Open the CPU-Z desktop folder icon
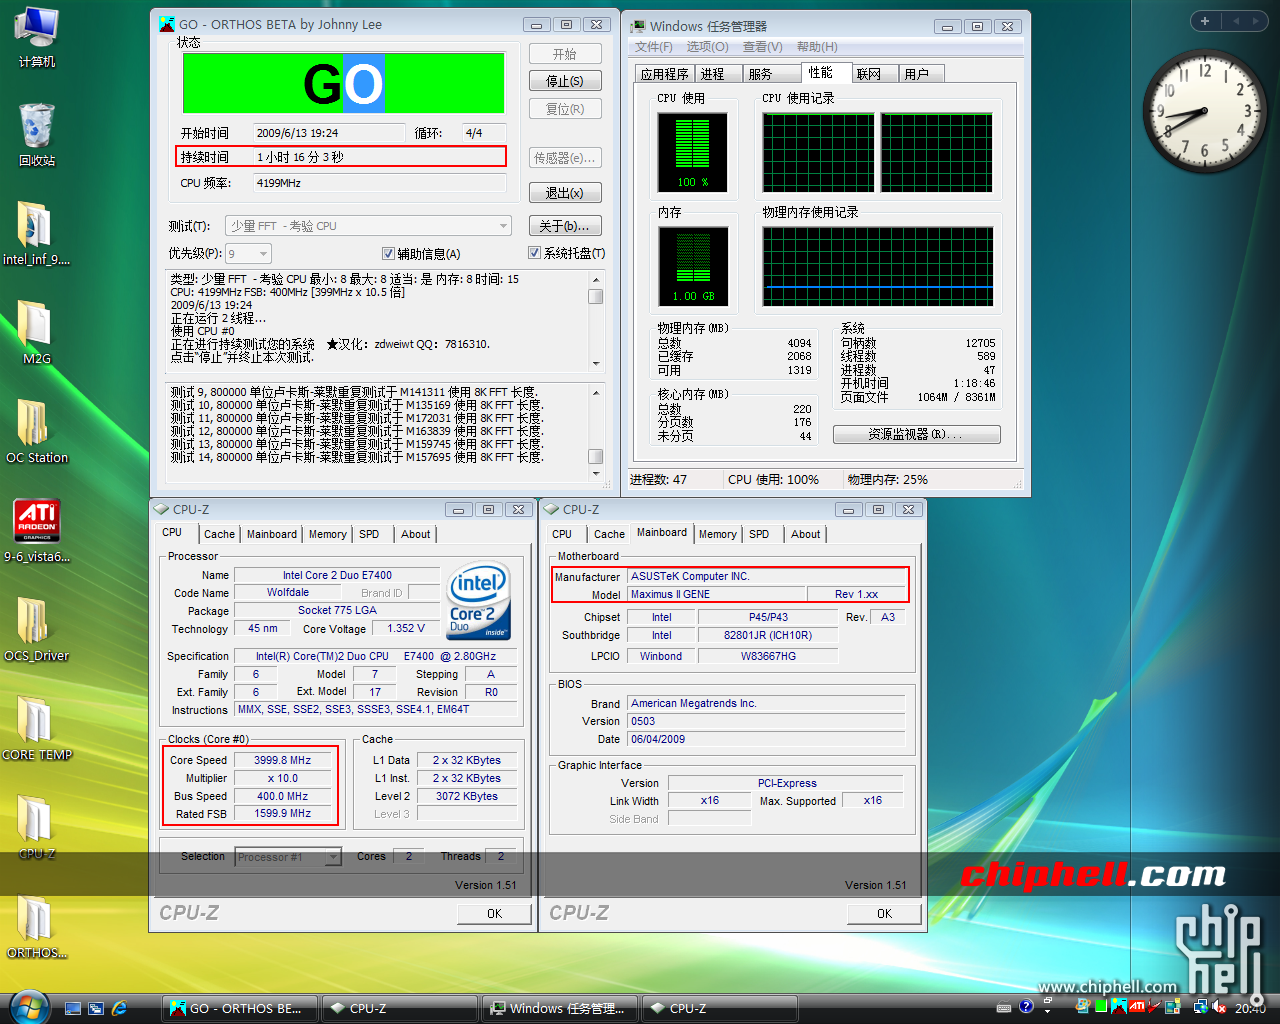The height and width of the screenshot is (1024, 1280). coord(36,827)
